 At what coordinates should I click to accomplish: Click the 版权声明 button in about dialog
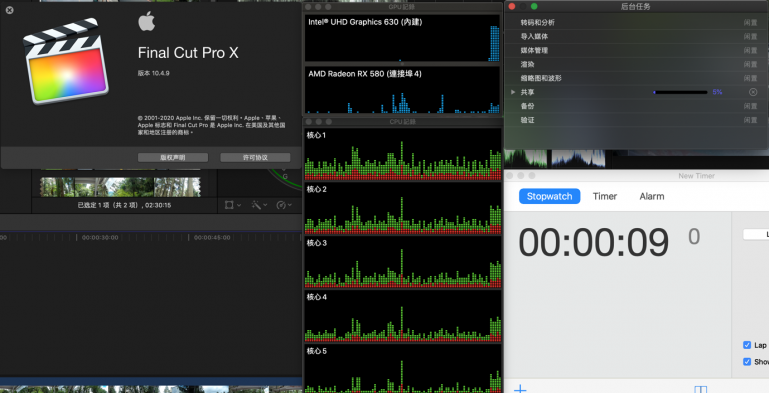[173, 157]
